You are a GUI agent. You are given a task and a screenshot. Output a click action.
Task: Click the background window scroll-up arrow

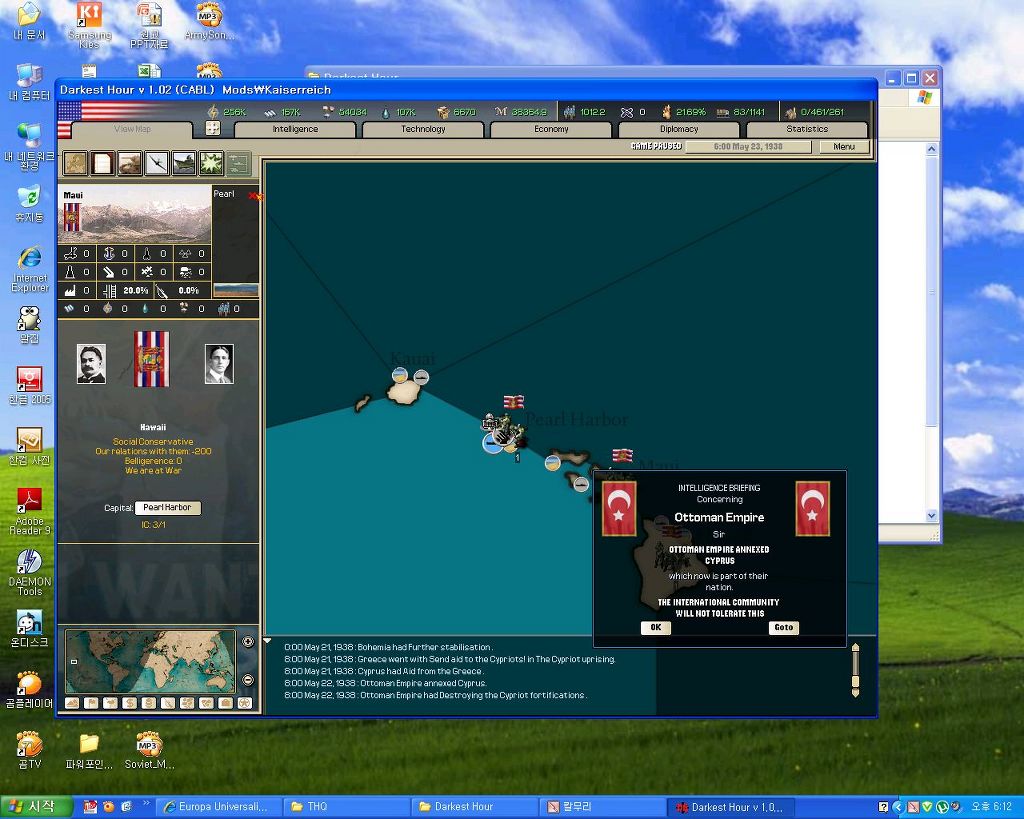coord(932,149)
